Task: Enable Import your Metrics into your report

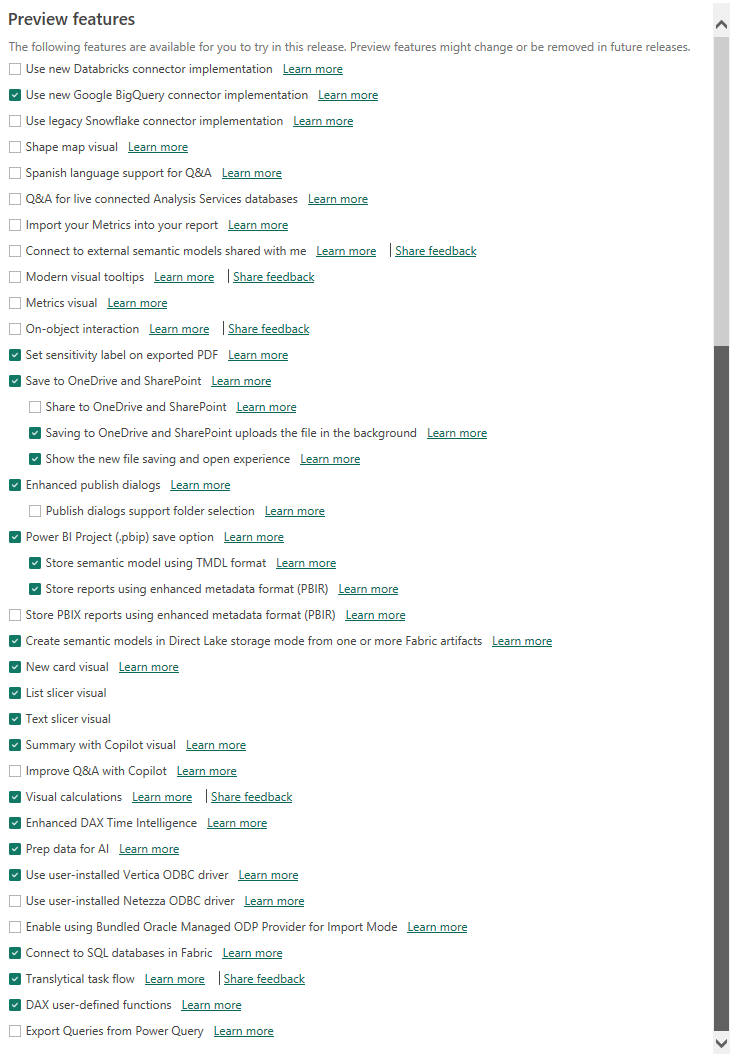Action: pos(15,225)
